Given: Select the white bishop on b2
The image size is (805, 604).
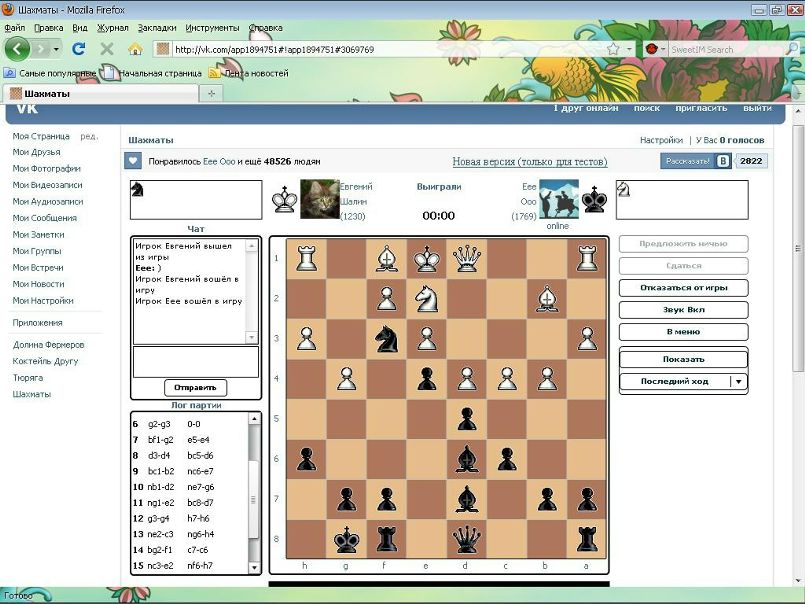Looking at the screenshot, I should click(547, 299).
